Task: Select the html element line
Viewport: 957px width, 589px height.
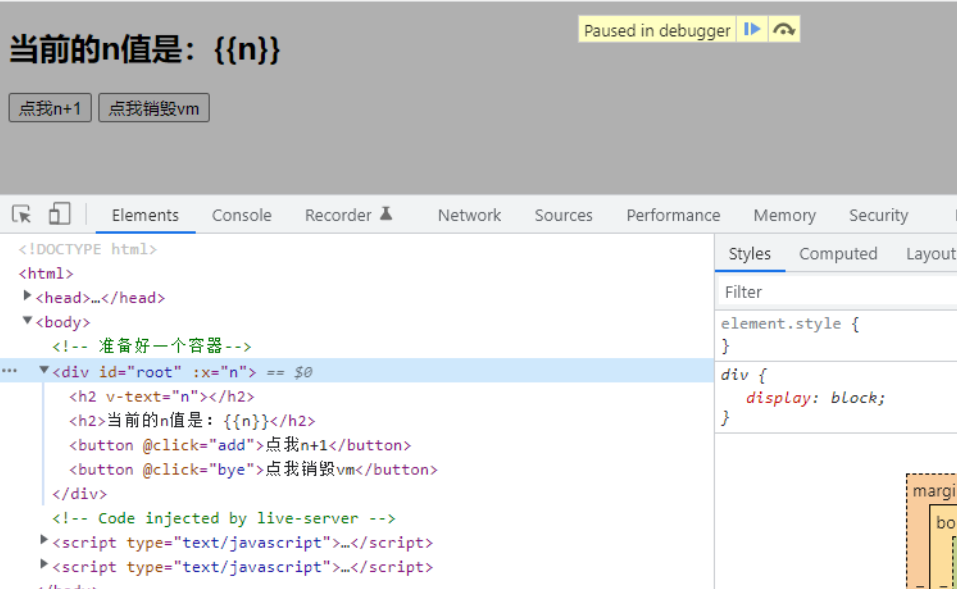Action: pyautogui.click(x=46, y=273)
